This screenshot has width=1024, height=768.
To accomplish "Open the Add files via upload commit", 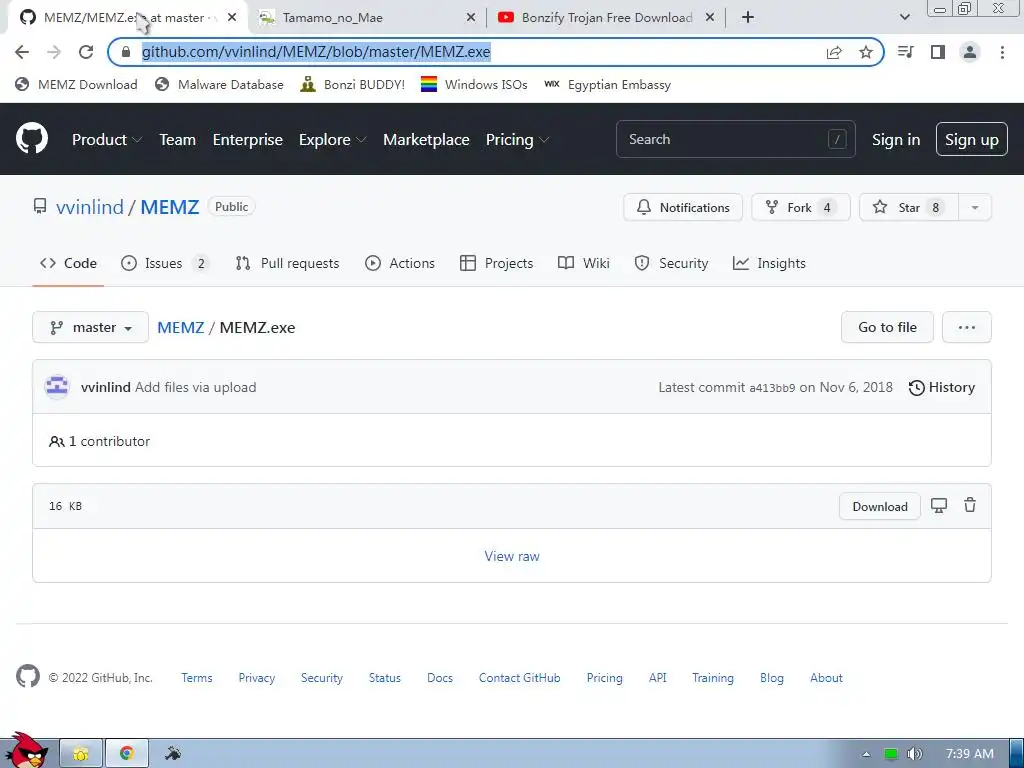I will 195,387.
